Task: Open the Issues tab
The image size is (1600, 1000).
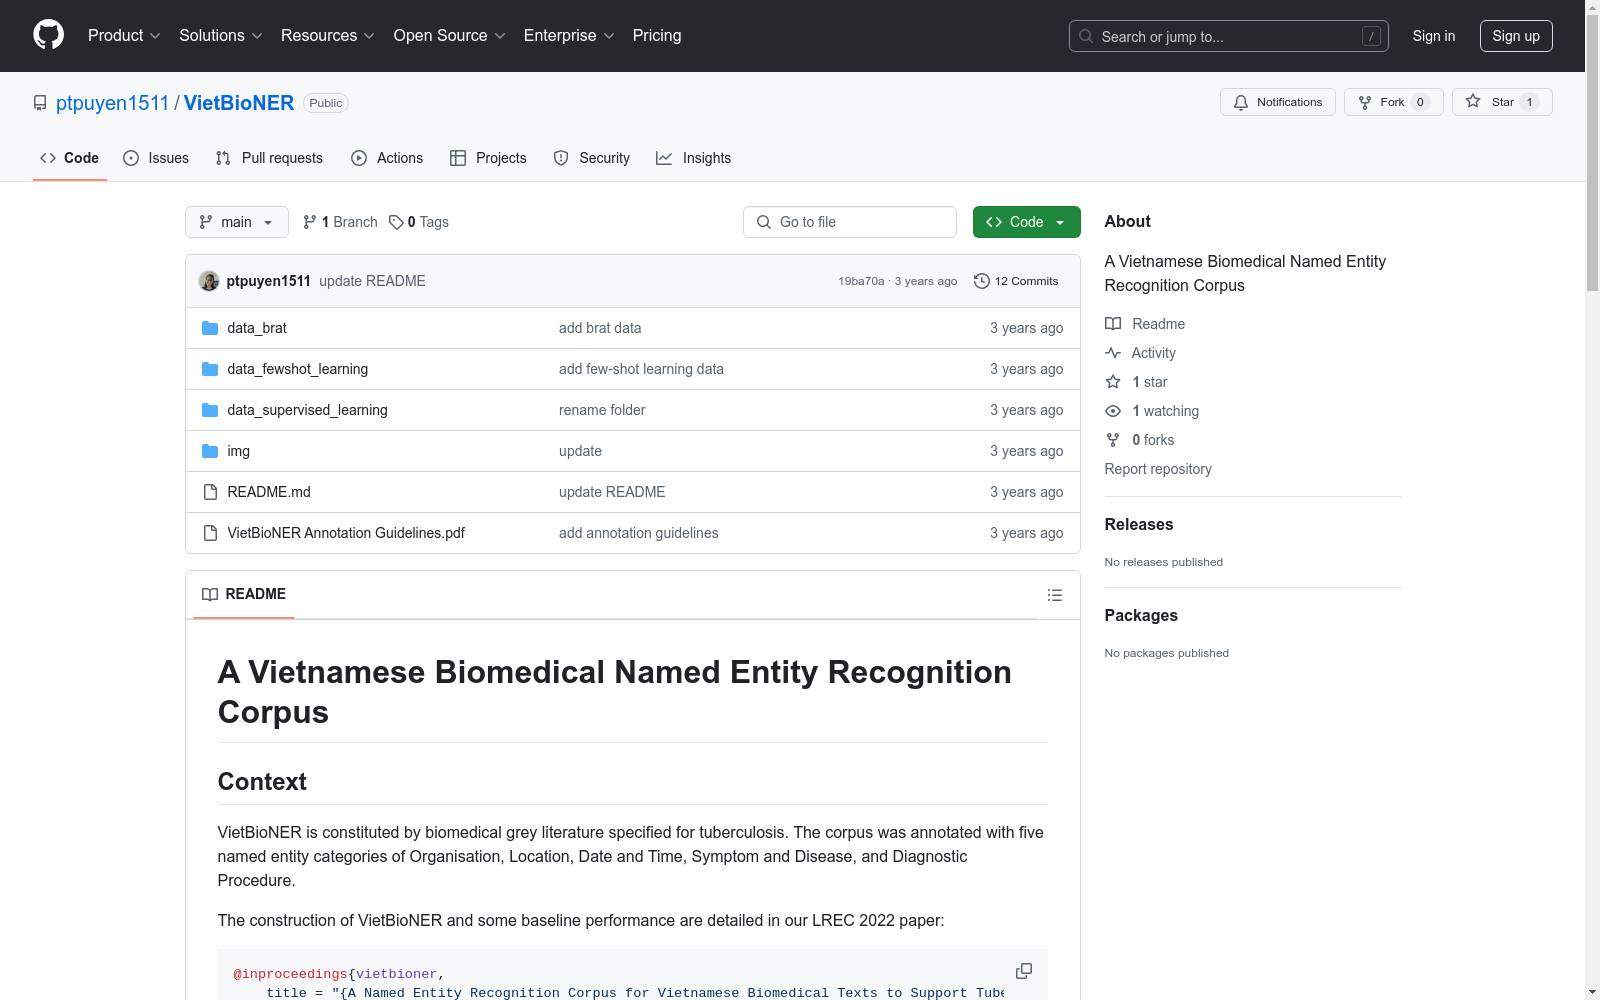Action: point(156,158)
